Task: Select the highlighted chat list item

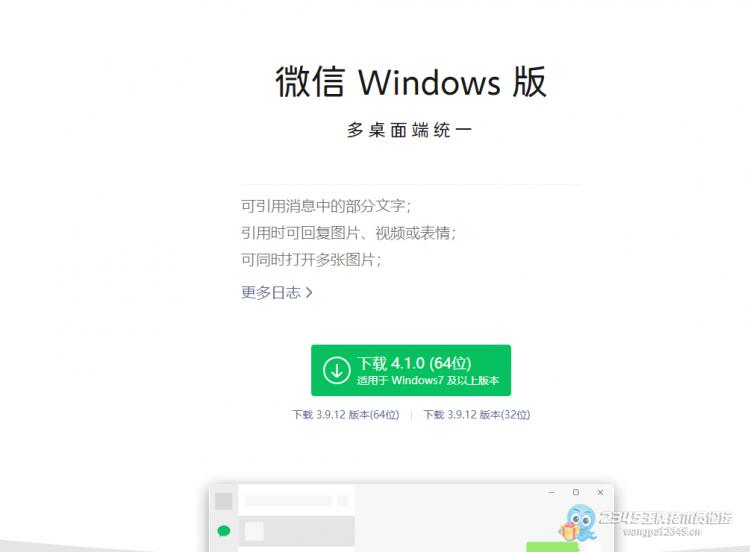Action: [x=296, y=531]
